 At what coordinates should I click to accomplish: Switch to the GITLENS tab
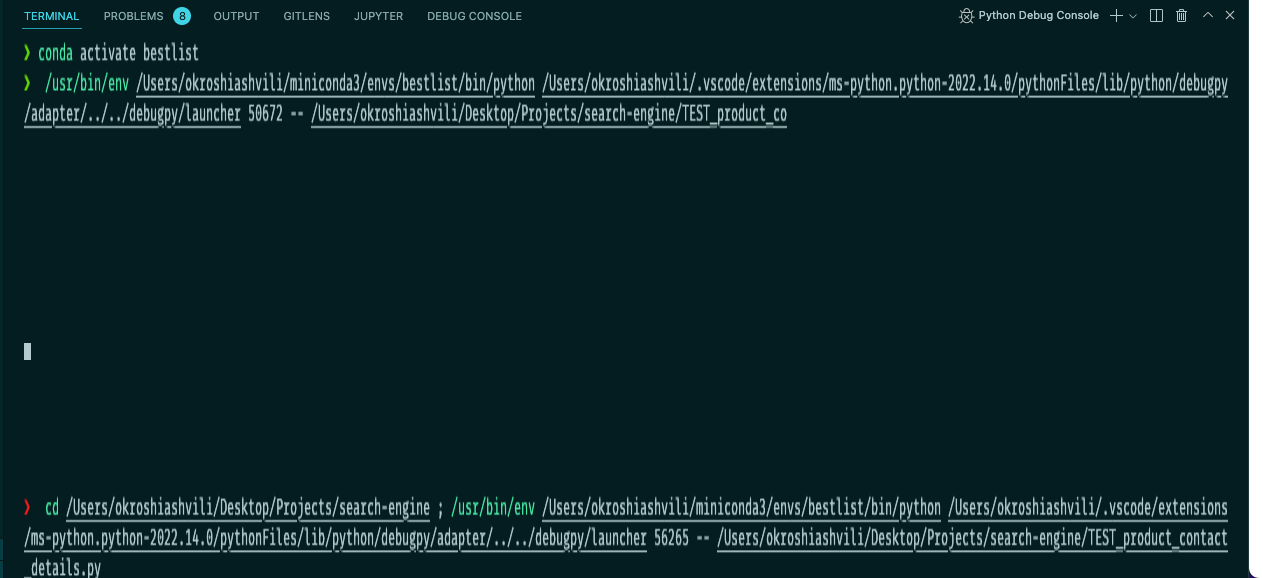306,16
